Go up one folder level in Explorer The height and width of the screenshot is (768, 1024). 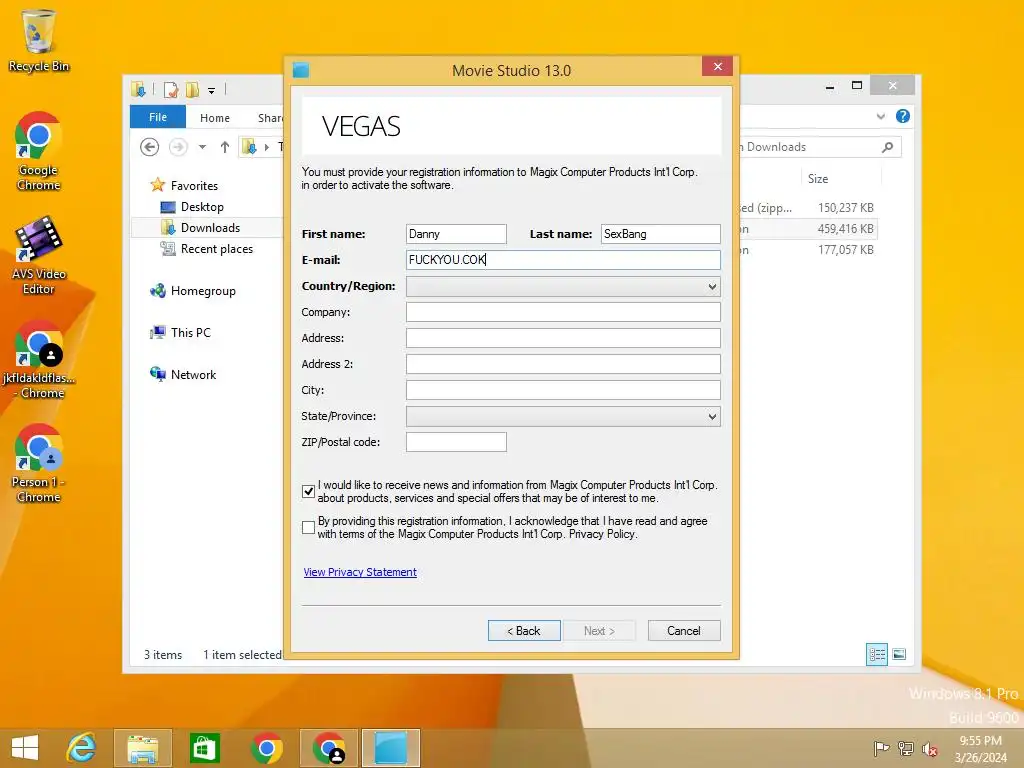tap(225, 147)
